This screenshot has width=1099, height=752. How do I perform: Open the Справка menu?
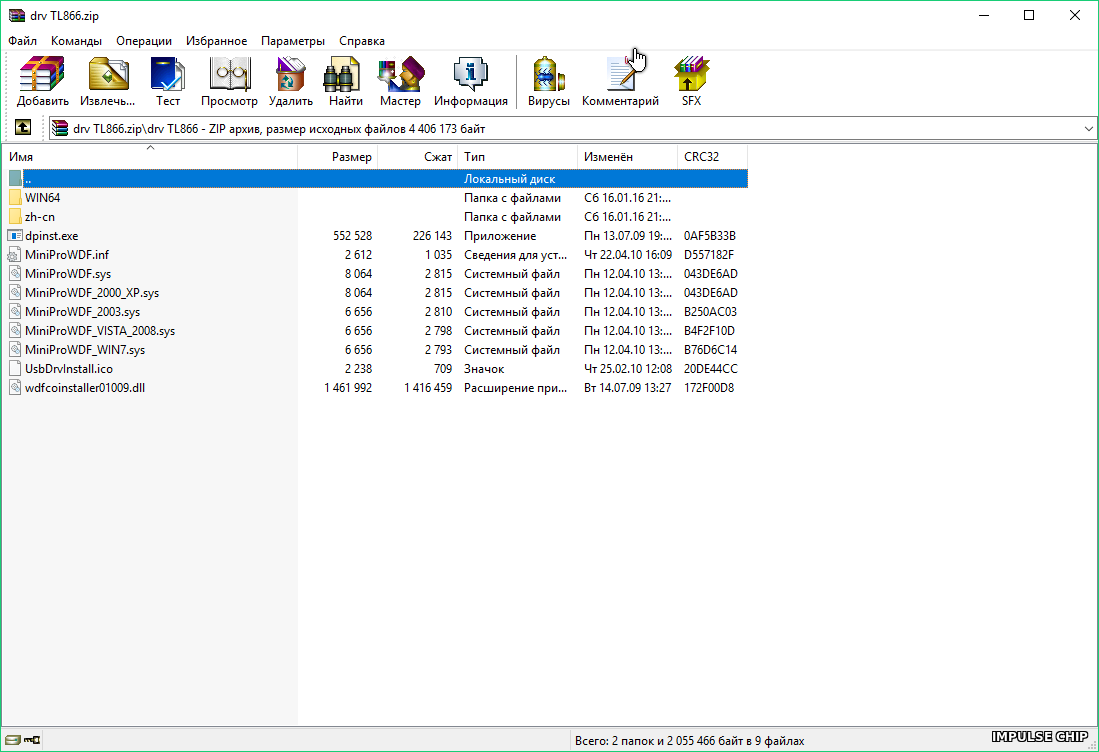[362, 41]
